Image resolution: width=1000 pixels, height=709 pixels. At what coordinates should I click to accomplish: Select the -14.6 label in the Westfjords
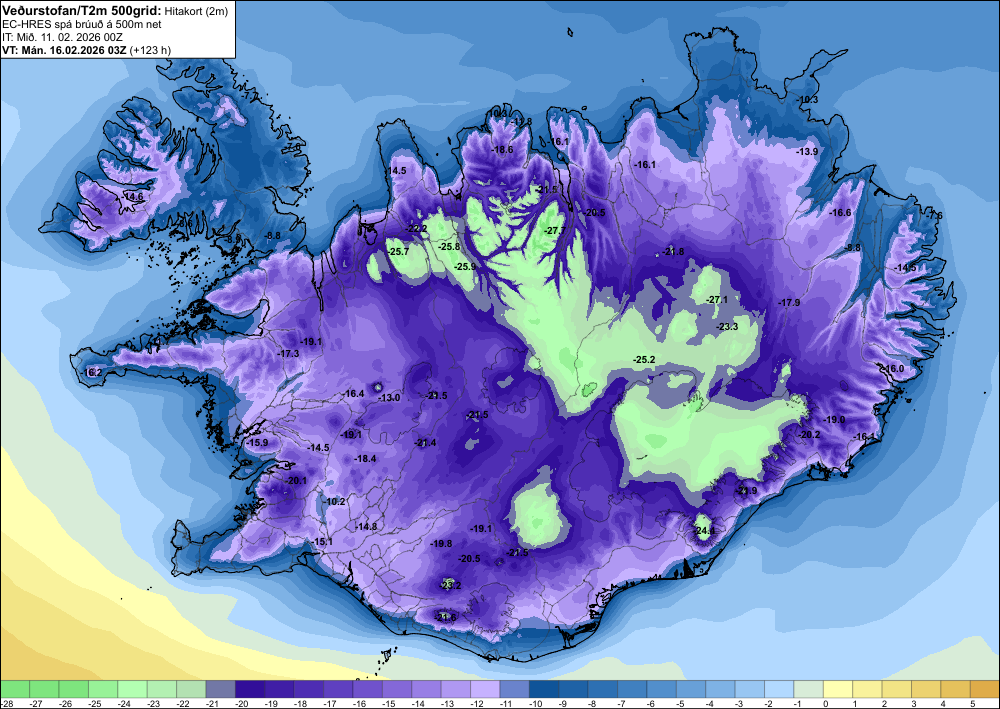(133, 197)
